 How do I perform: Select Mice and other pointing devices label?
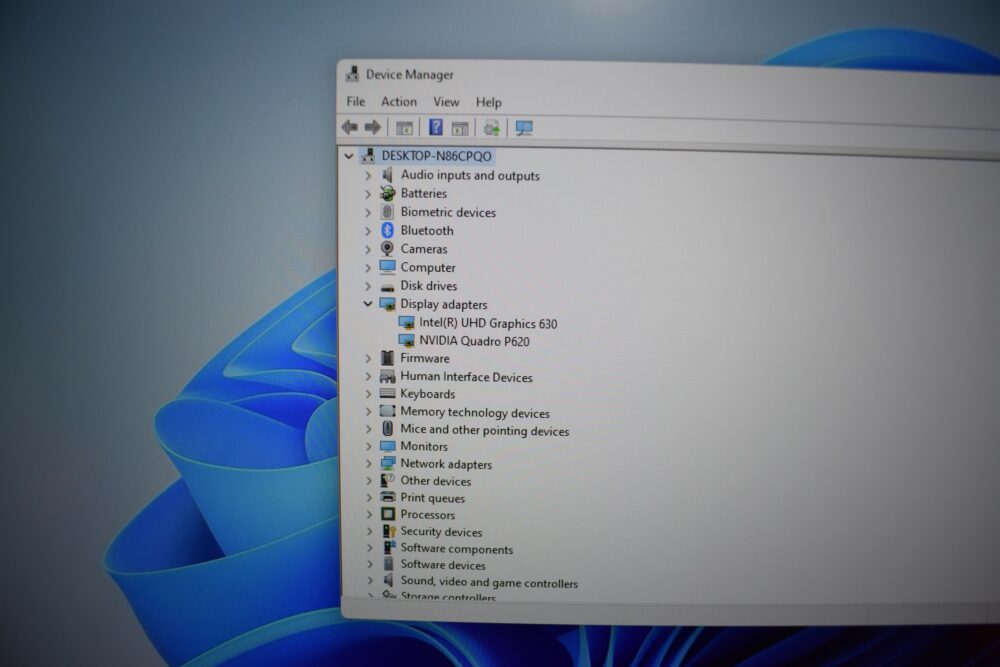(485, 430)
